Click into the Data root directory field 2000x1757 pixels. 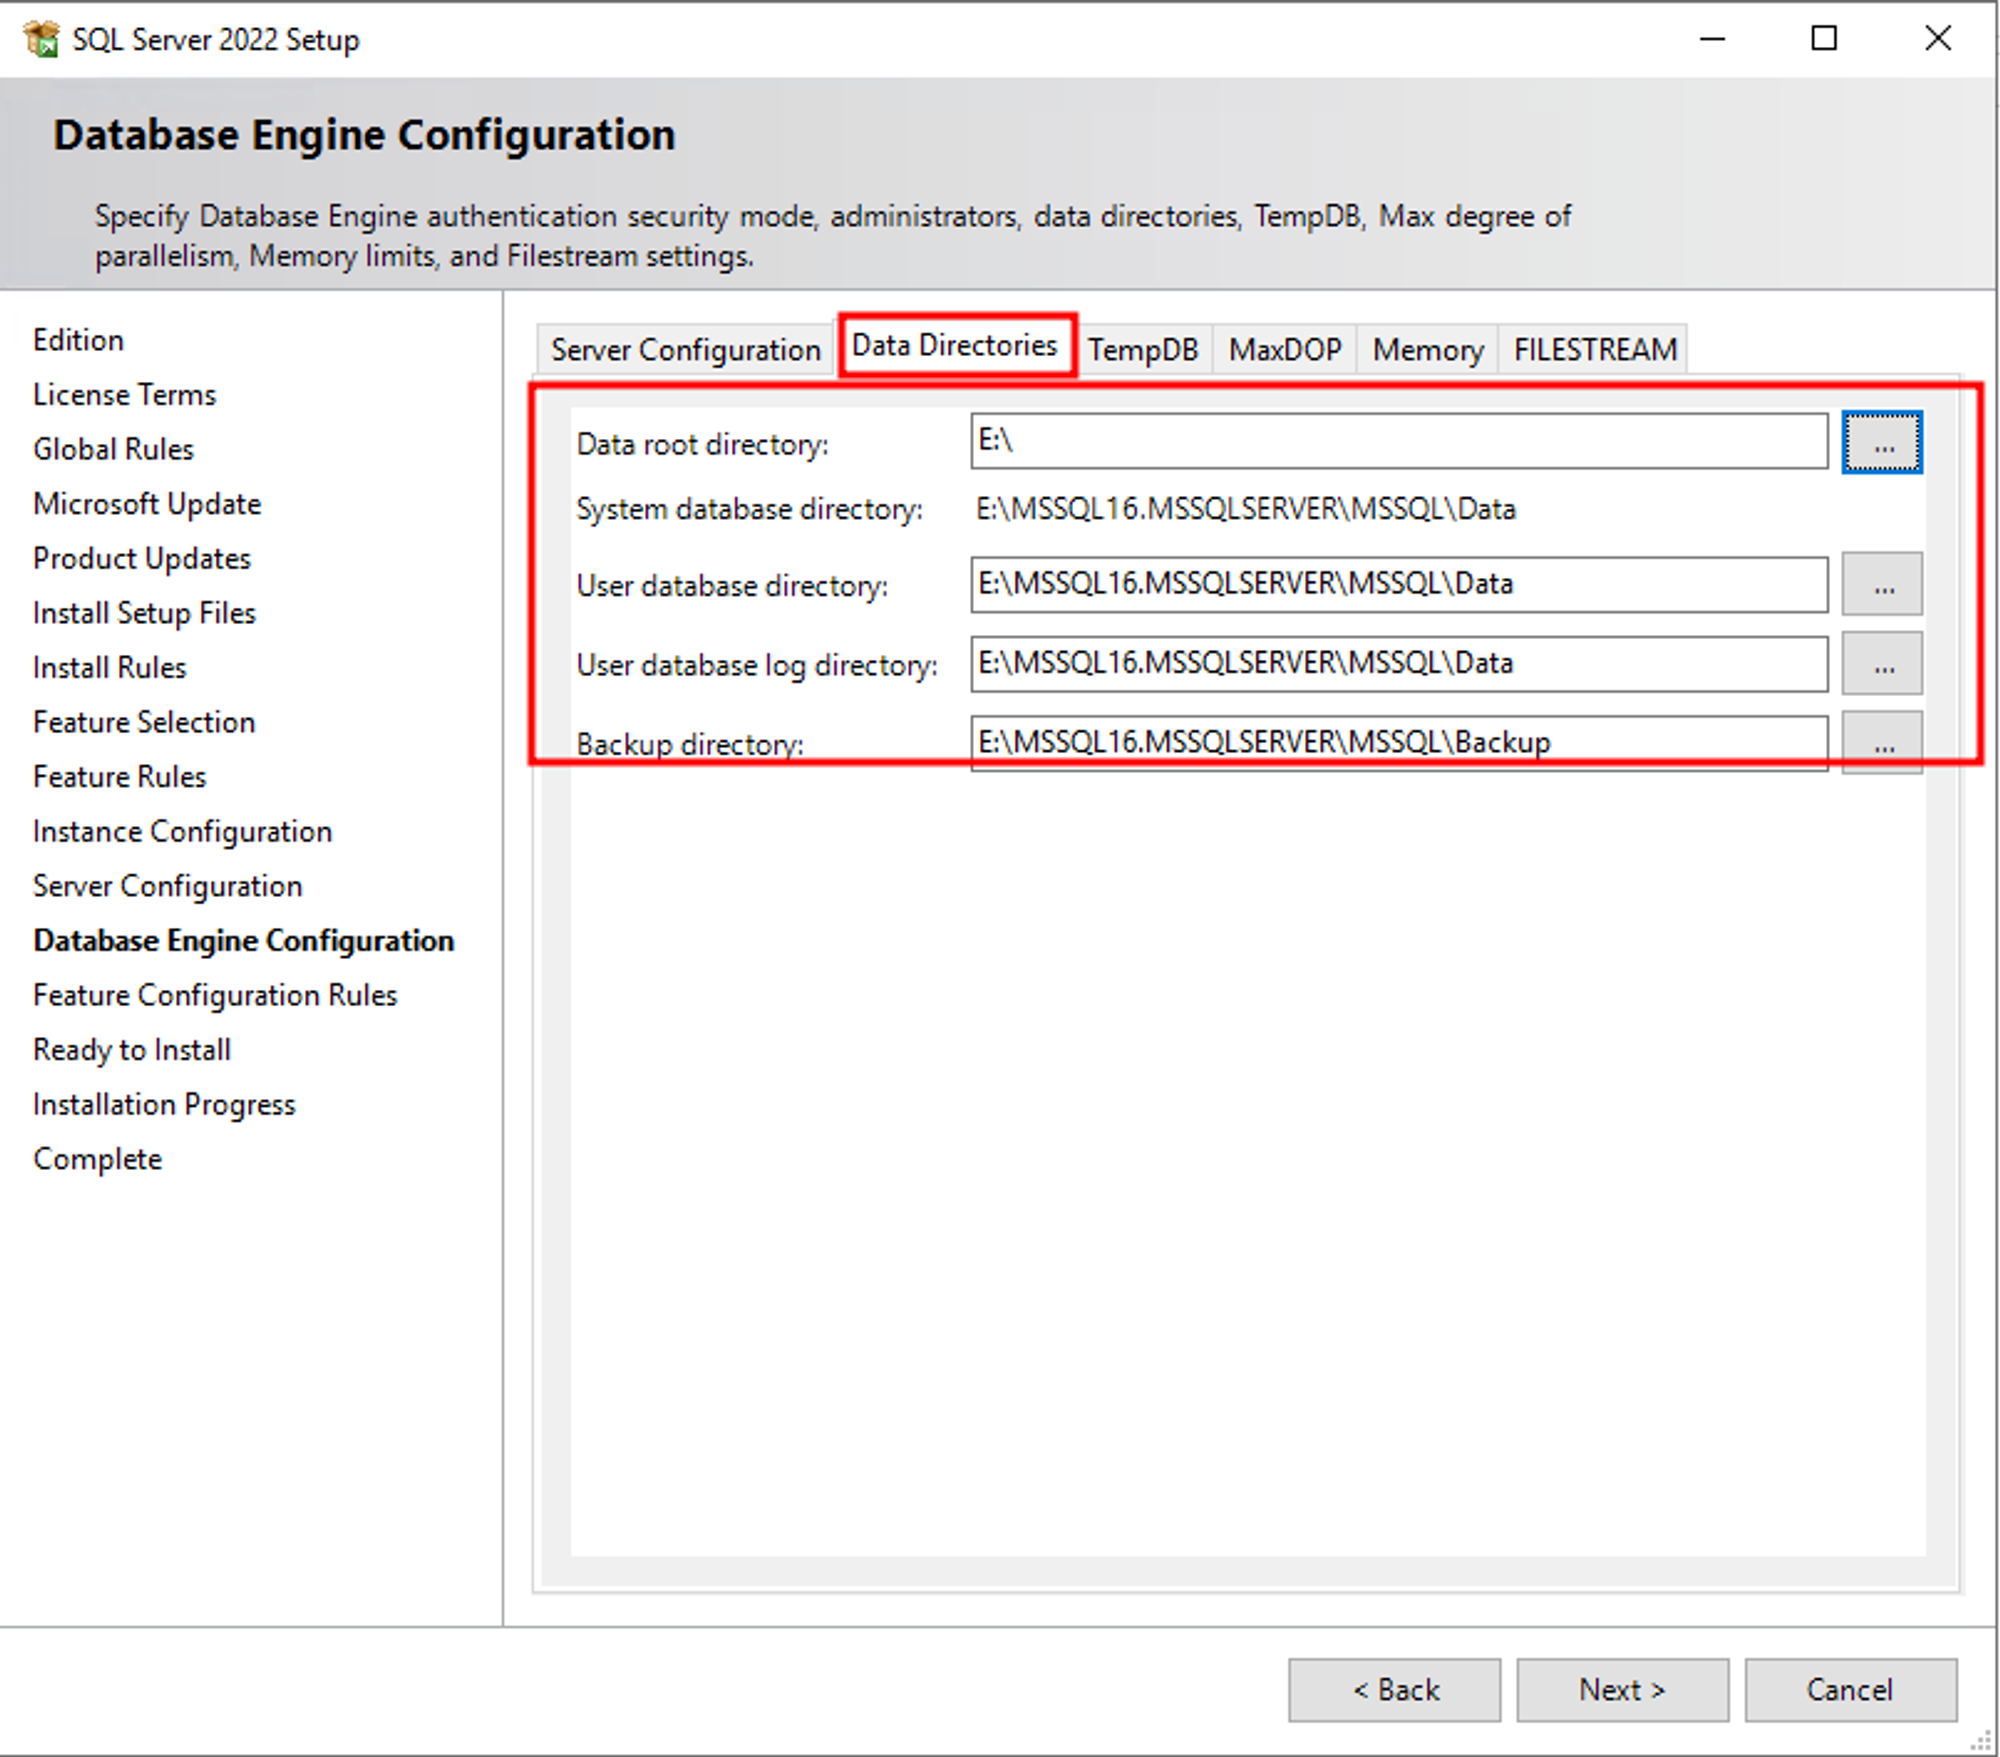pos(1398,441)
